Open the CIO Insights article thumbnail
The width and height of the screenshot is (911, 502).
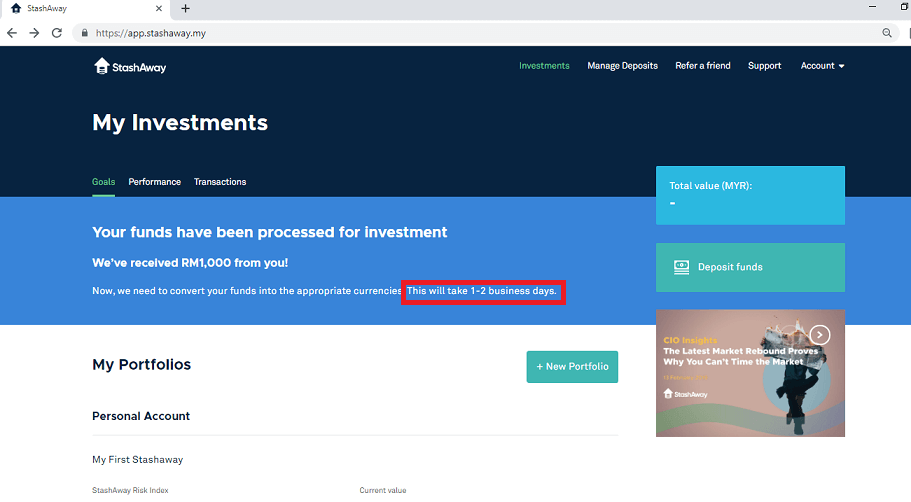coord(750,373)
